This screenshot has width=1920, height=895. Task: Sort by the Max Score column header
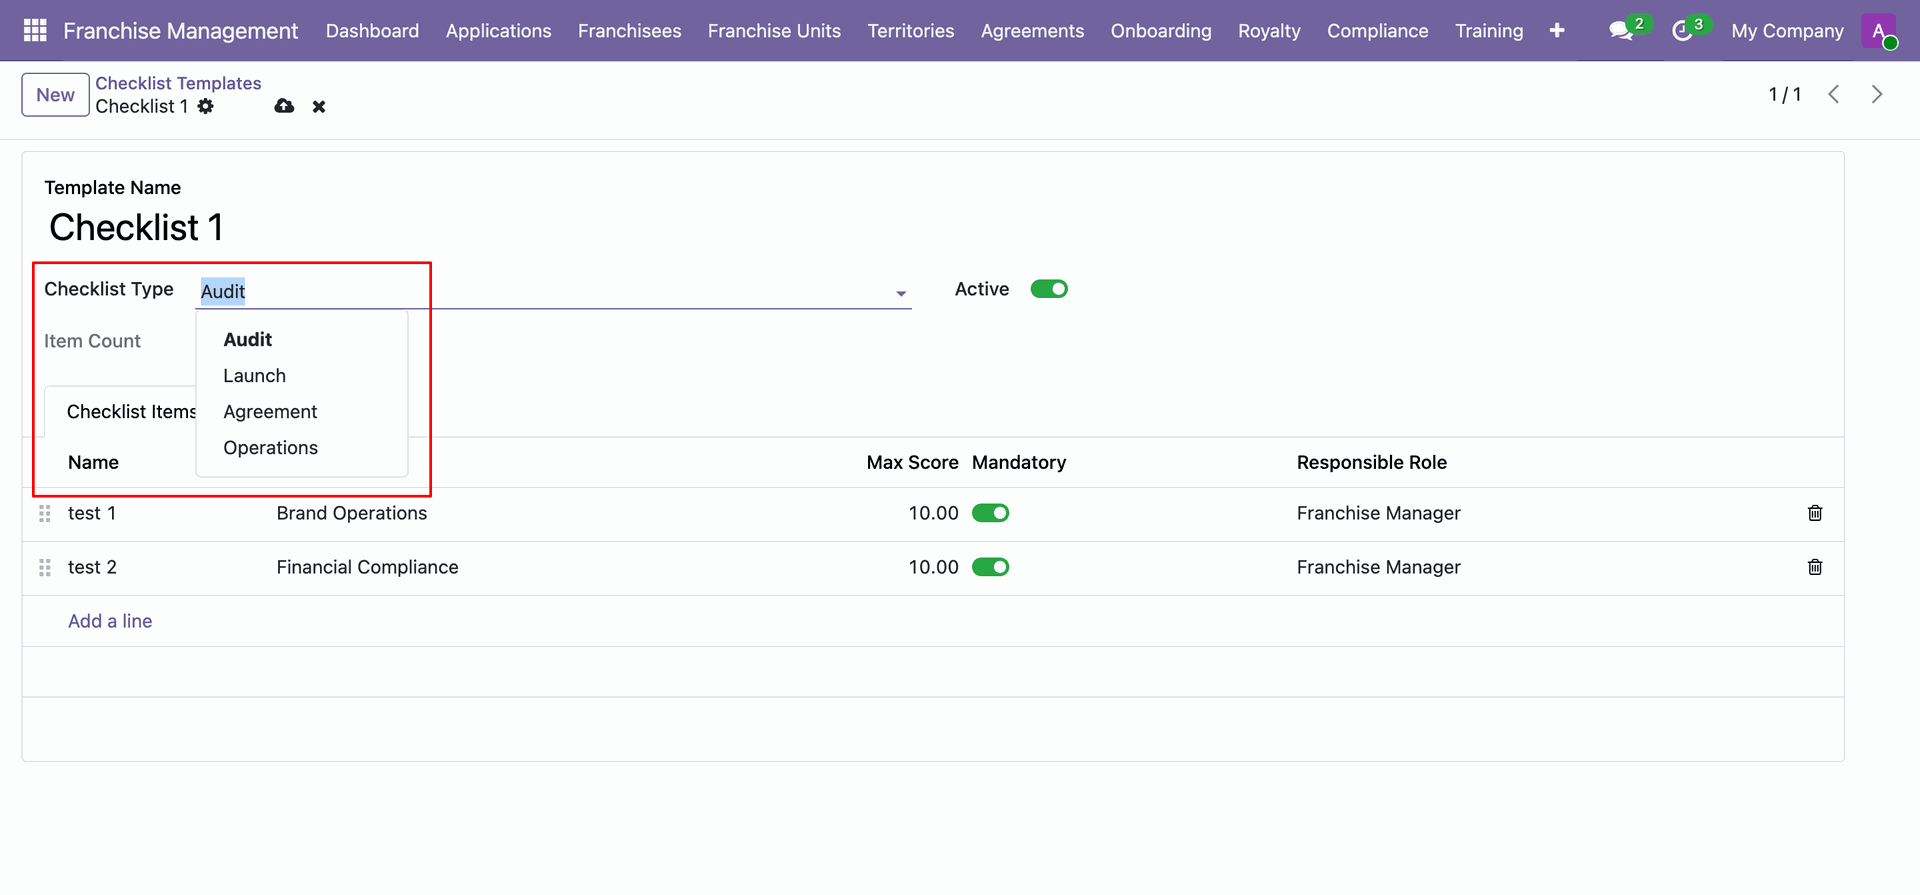tap(912, 462)
